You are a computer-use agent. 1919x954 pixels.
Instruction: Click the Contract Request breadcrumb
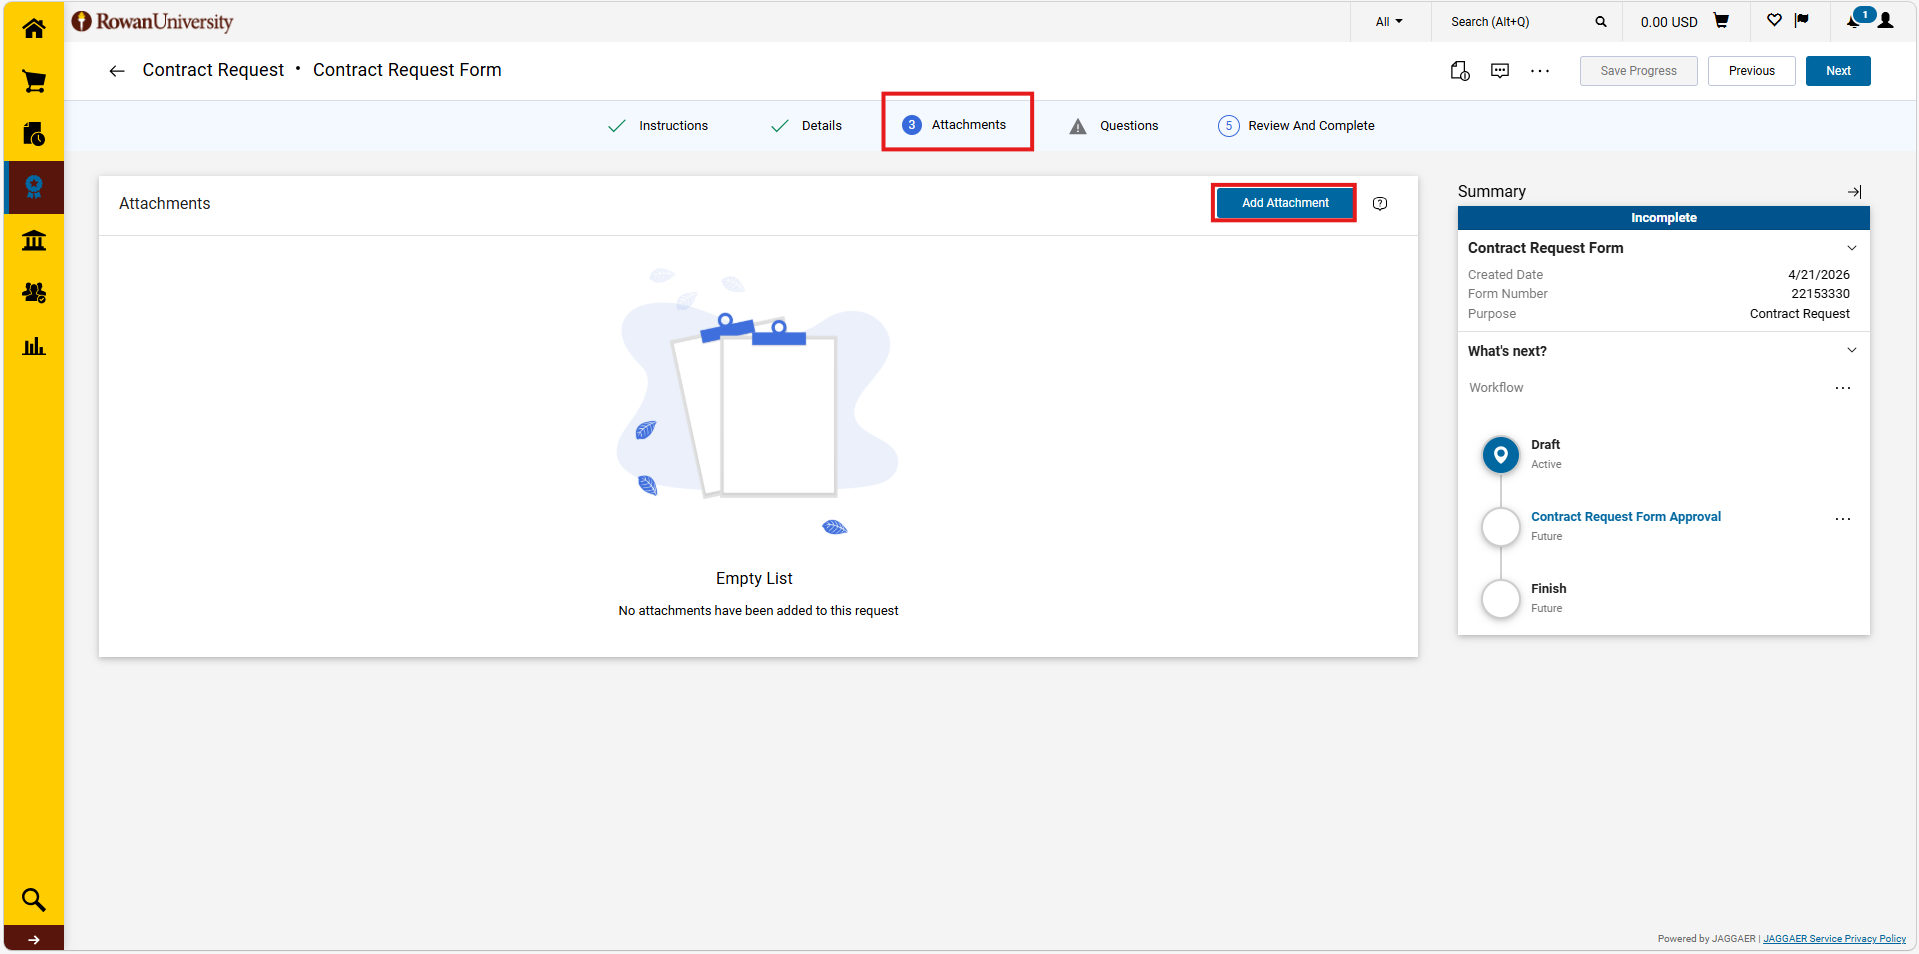click(x=213, y=70)
